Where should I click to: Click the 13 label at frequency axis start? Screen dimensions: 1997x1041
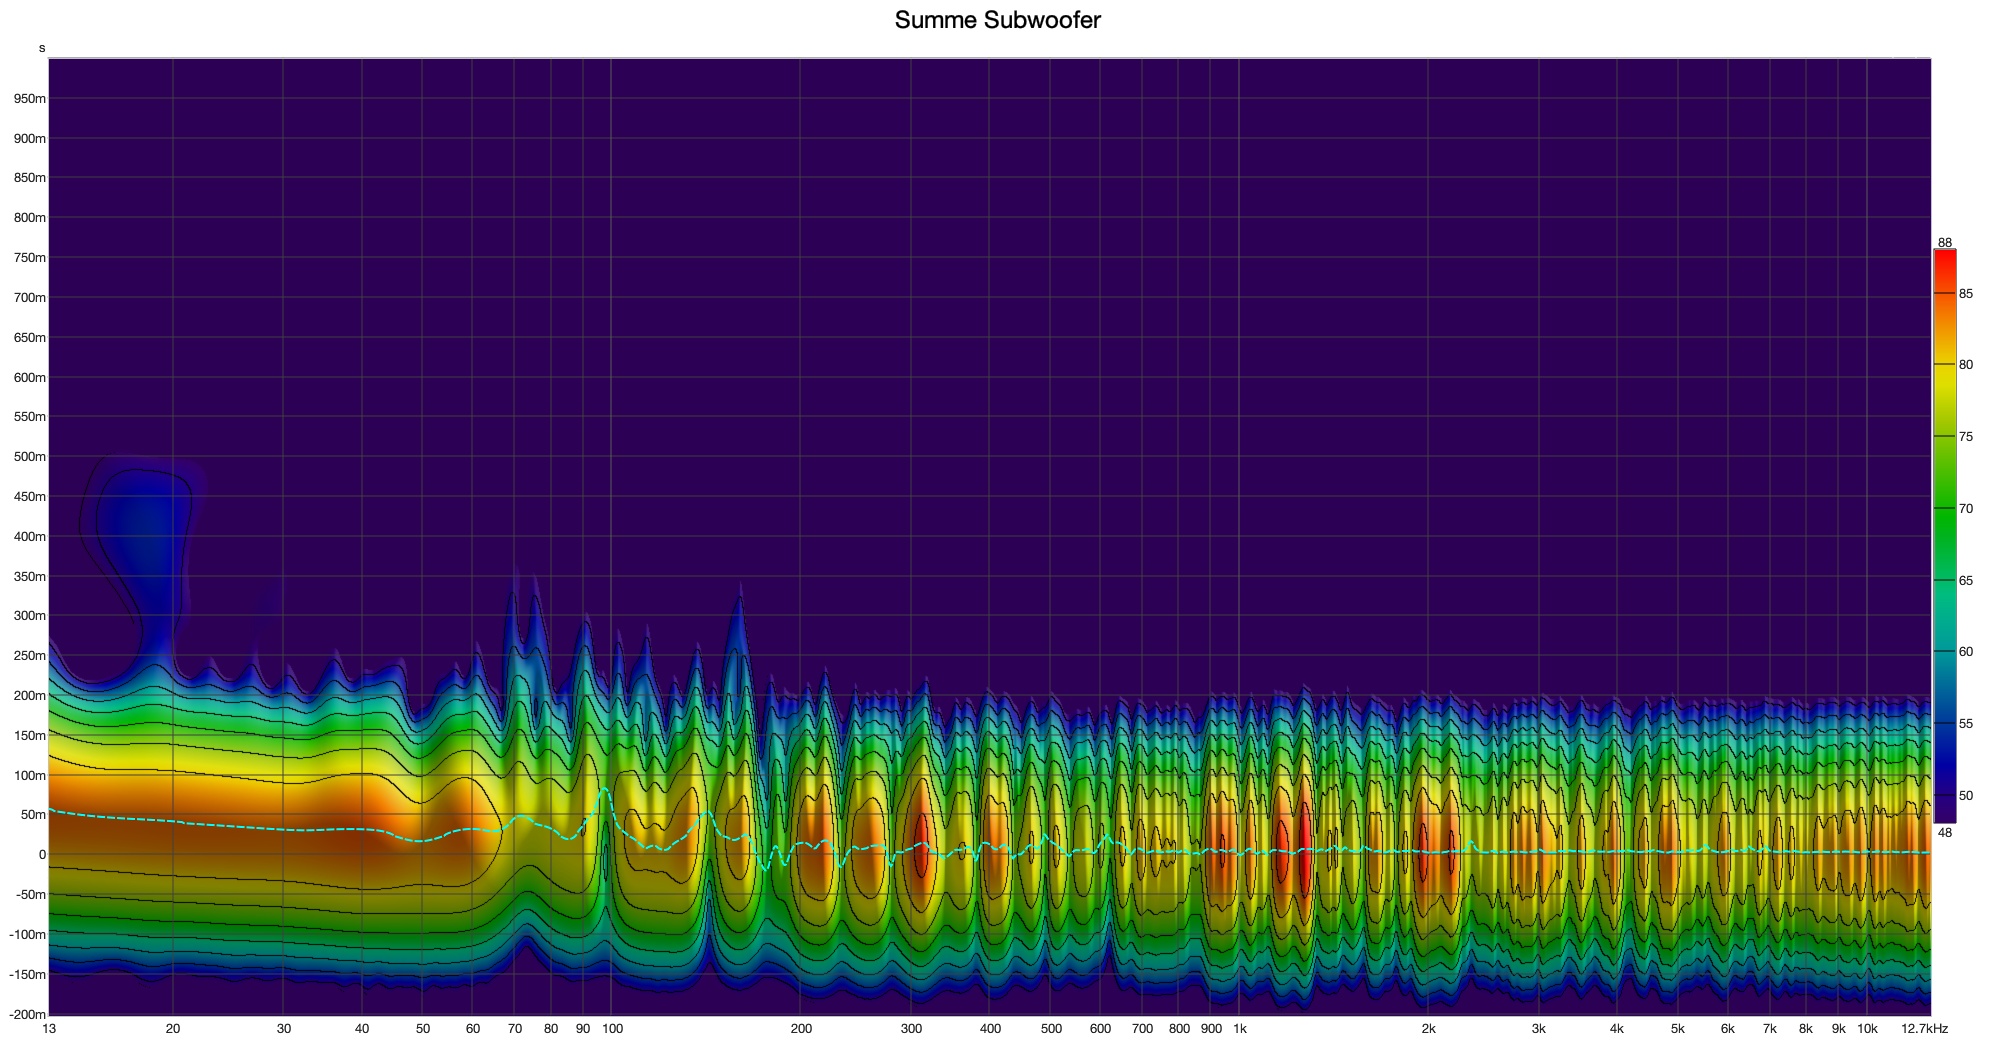[49, 1028]
